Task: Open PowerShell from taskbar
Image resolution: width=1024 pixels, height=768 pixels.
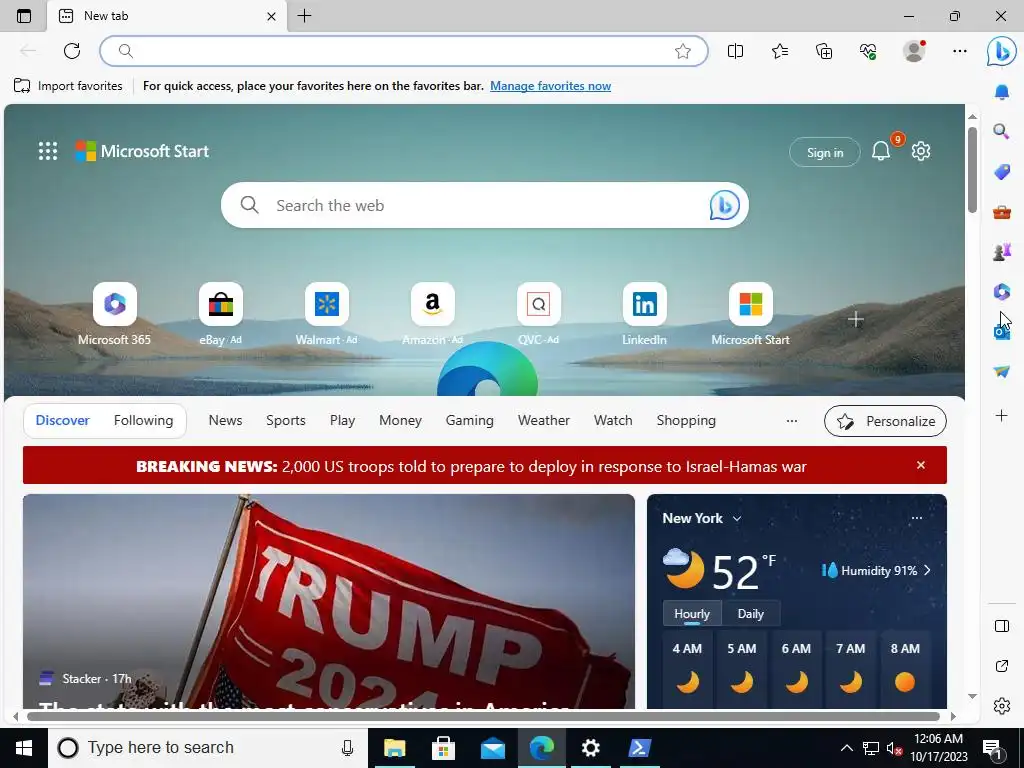Action: click(639, 748)
